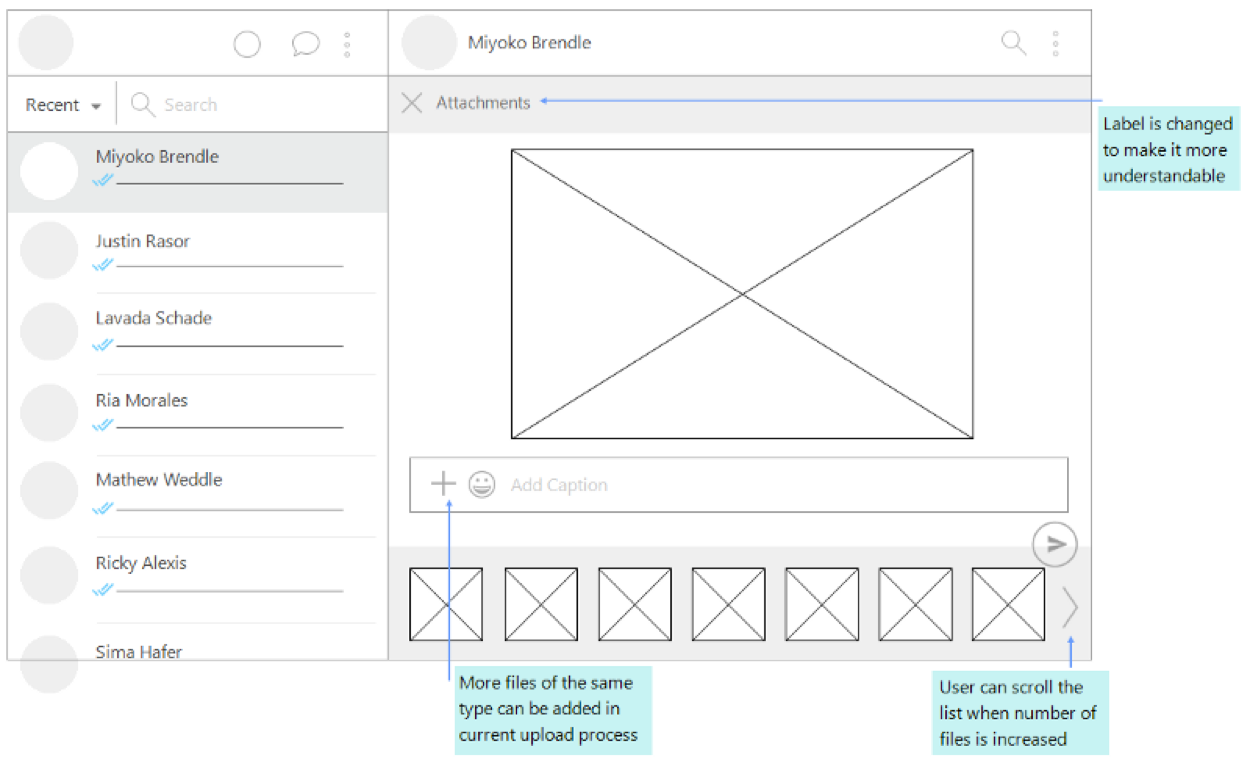Screen dimensions: 1250x762
Task: Select the first attachment thumbnail
Action: [446, 604]
